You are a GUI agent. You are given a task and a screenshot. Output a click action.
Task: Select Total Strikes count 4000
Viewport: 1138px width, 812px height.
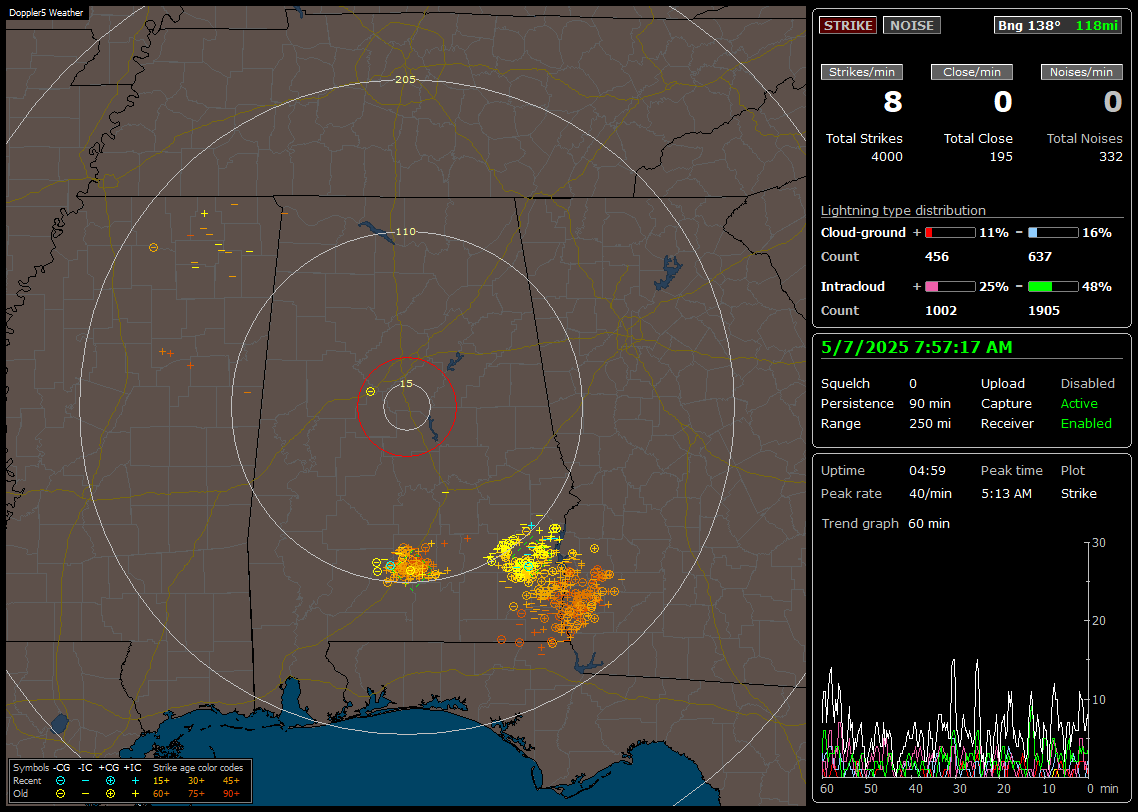coord(887,157)
